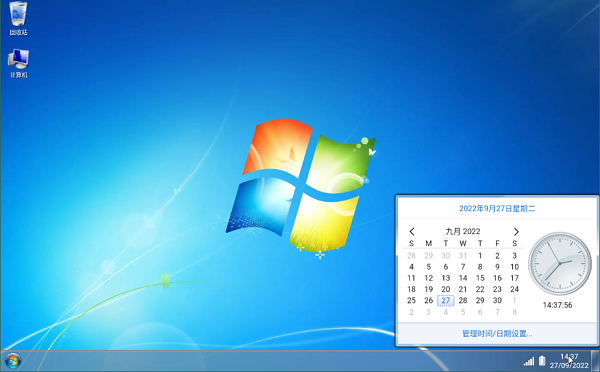Select September 15 in the calendar

pos(480,278)
